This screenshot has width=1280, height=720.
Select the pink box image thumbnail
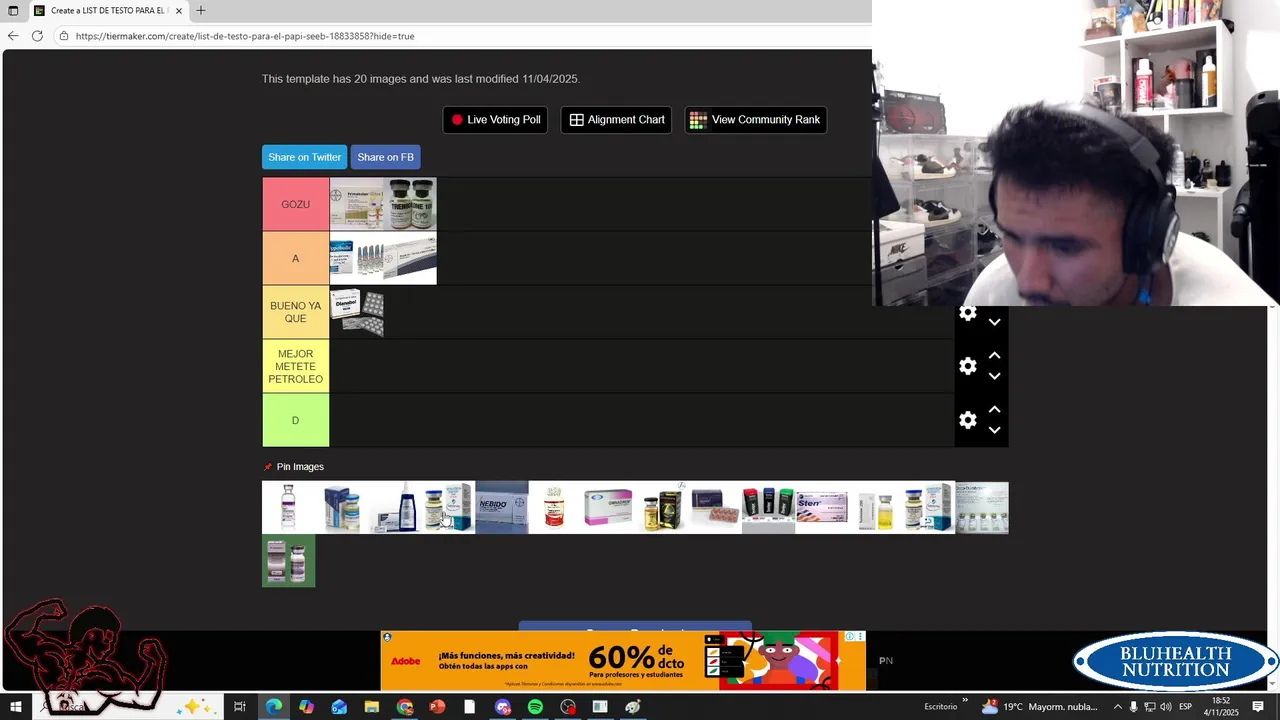coord(608,507)
